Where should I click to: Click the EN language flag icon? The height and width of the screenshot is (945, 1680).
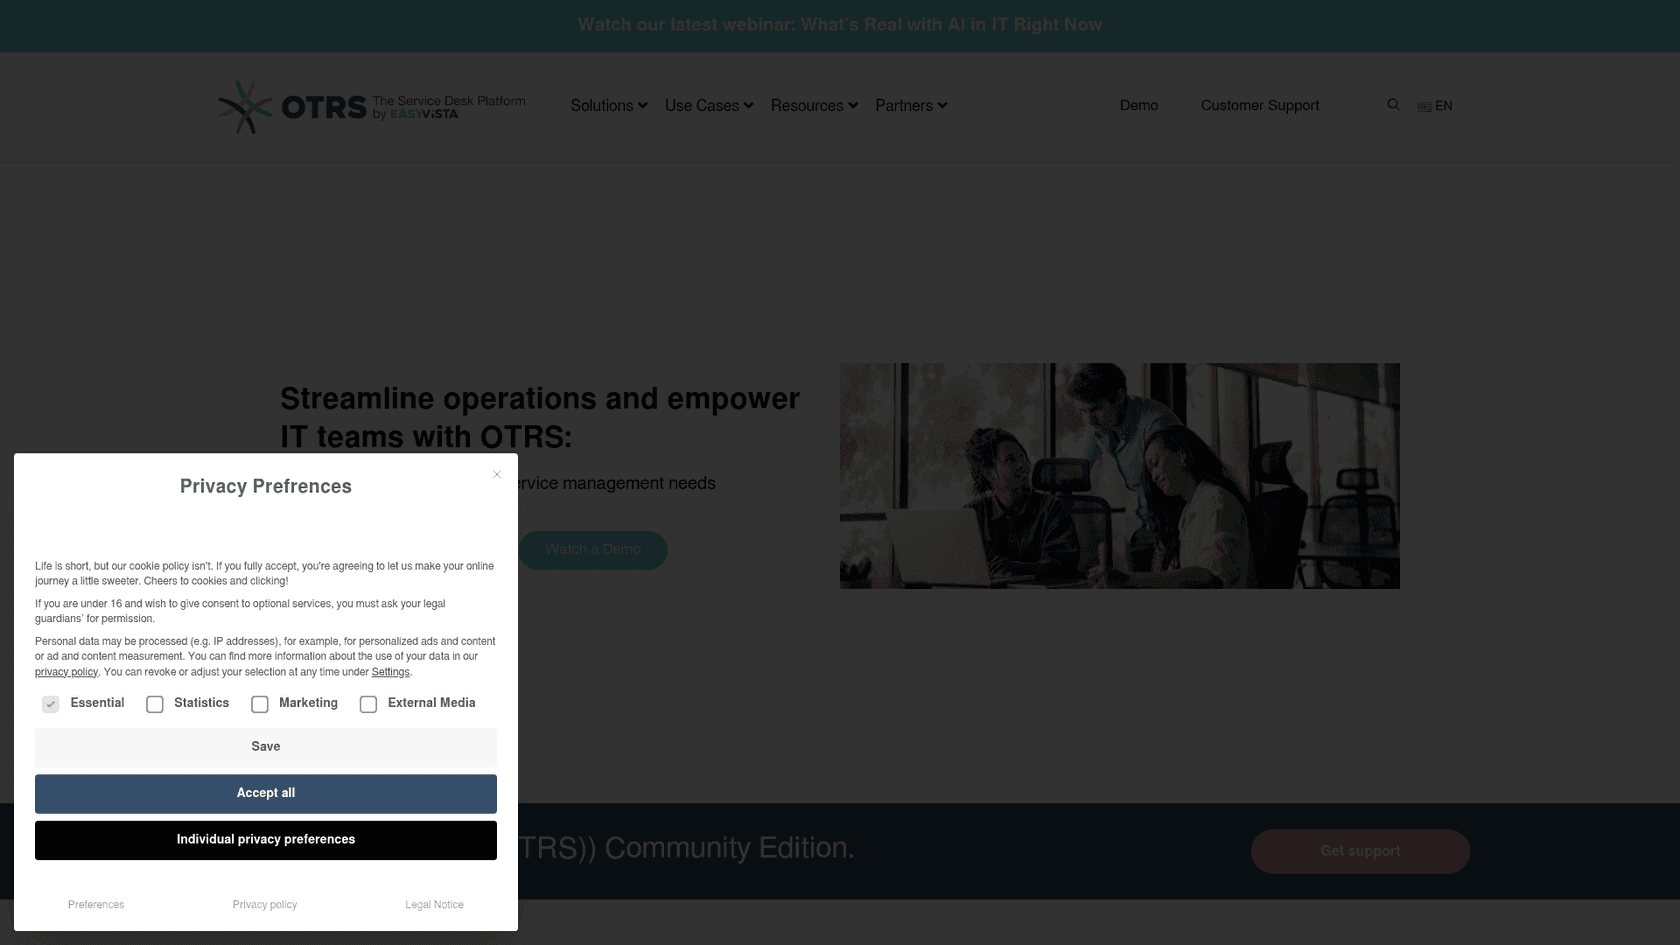[1424, 106]
